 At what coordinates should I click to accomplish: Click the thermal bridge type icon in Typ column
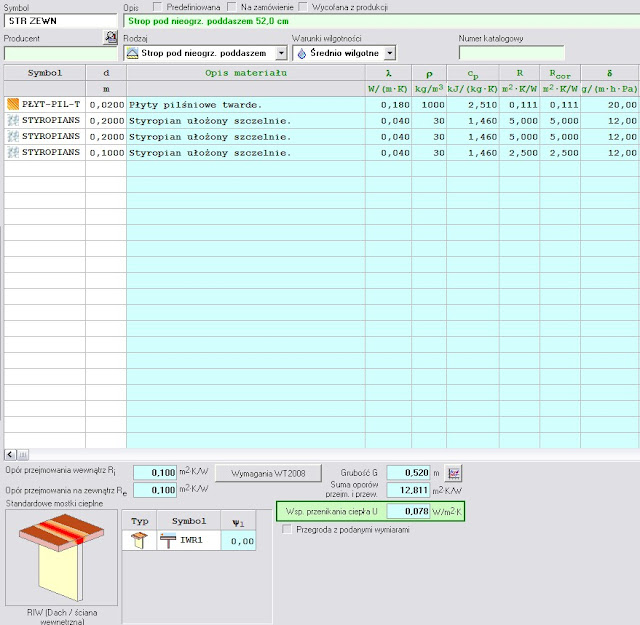point(139,540)
